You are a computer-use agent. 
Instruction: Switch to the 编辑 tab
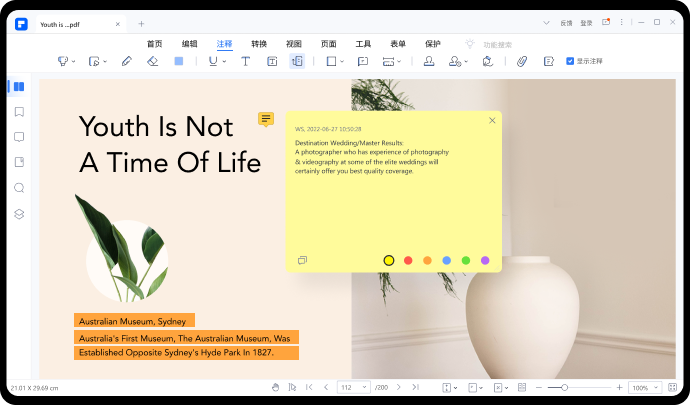tap(189, 44)
